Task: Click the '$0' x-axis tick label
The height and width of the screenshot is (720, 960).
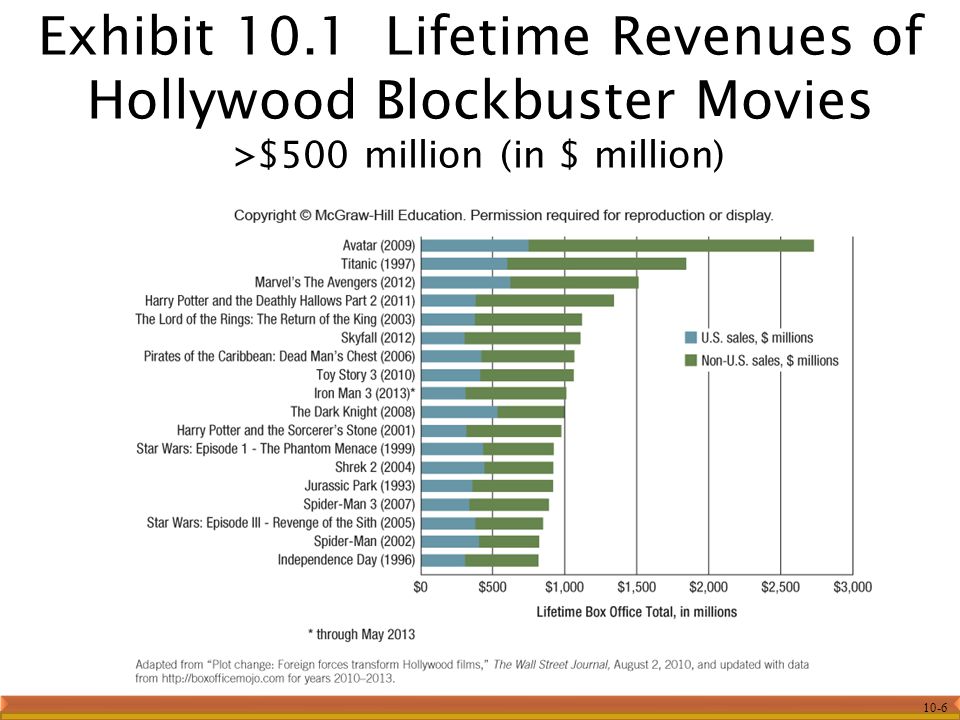Action: click(x=421, y=587)
